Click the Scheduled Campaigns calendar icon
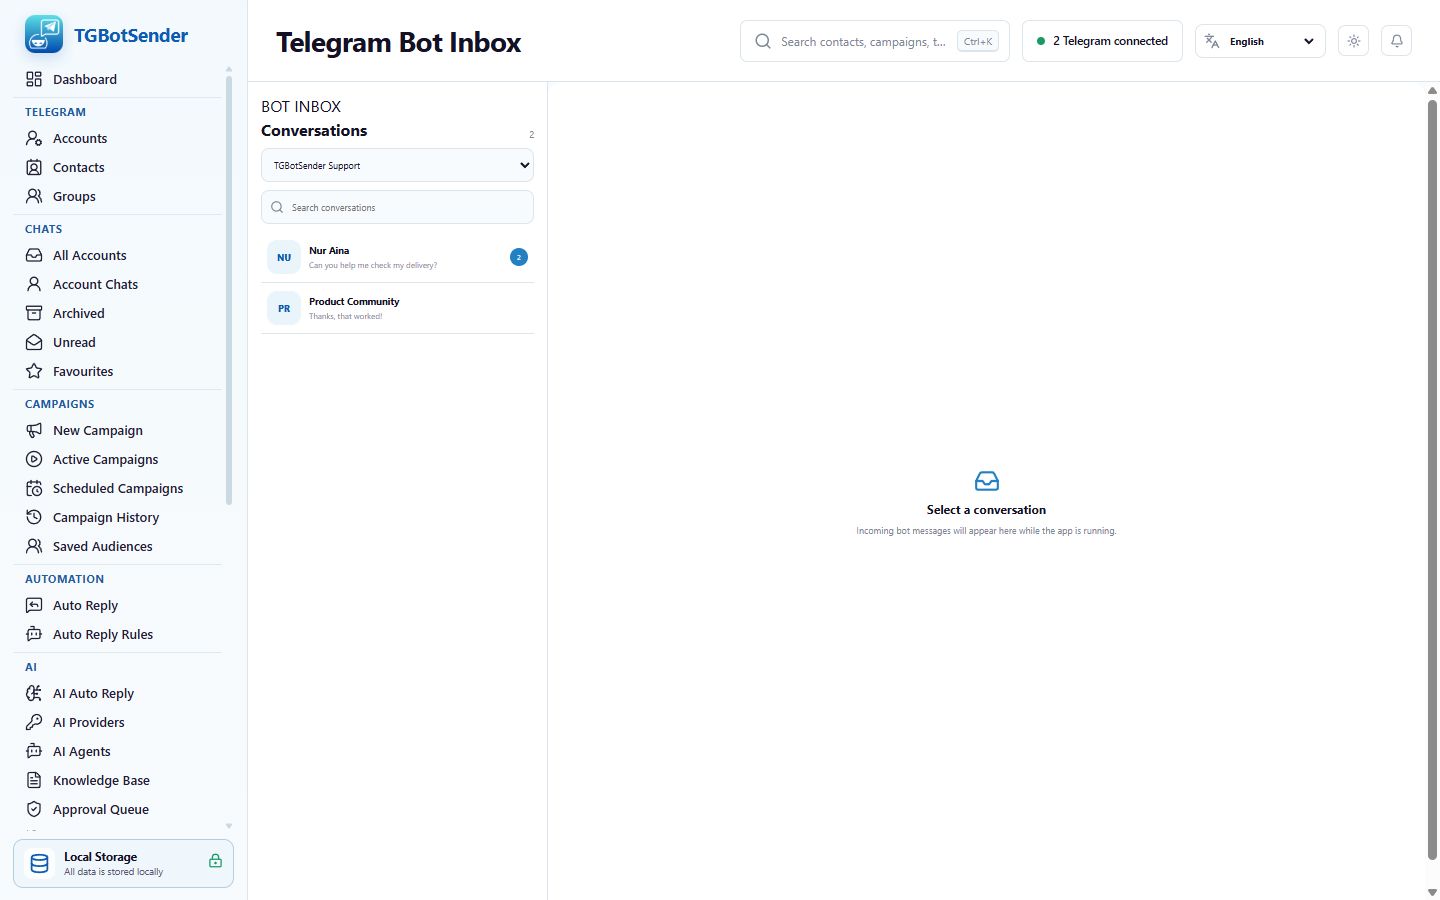This screenshot has height=900, width=1440. click(34, 488)
